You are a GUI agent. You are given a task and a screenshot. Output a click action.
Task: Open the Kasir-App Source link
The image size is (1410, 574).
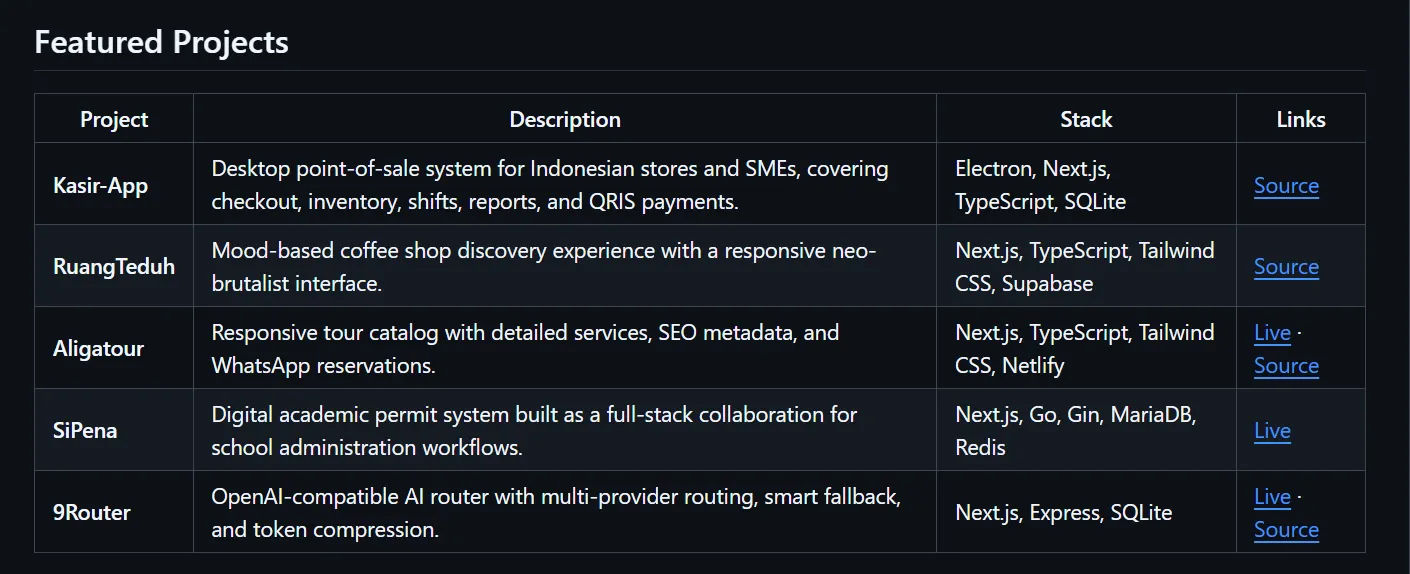1286,186
